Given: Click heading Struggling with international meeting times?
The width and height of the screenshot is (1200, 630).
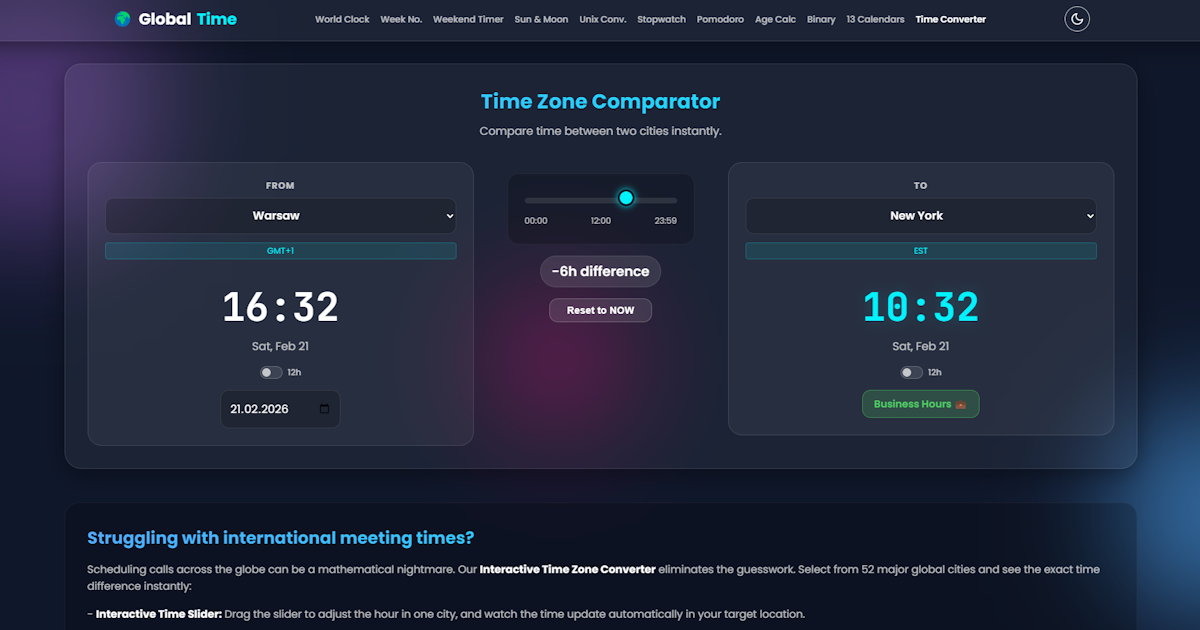Looking at the screenshot, I should pos(281,538).
